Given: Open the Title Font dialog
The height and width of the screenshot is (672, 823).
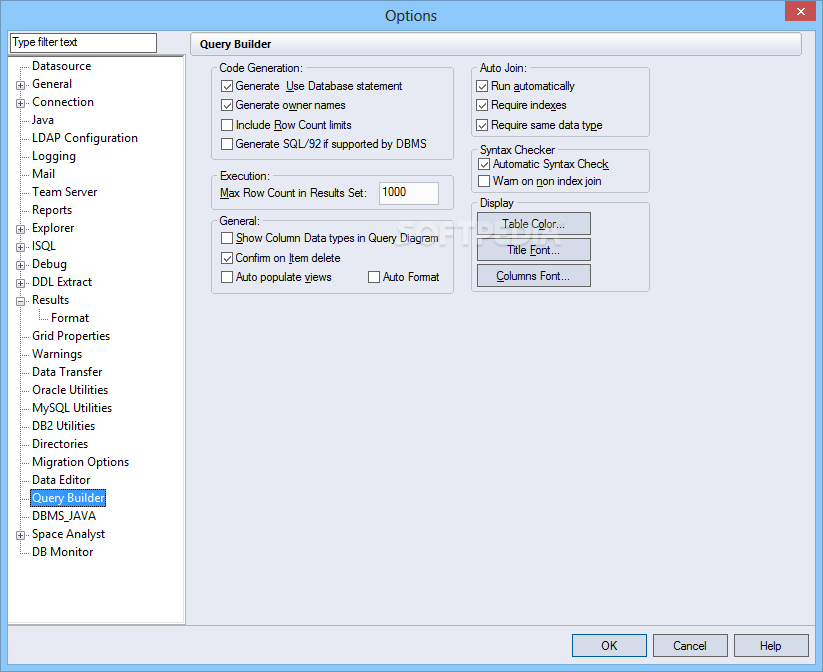Looking at the screenshot, I should tap(534, 250).
